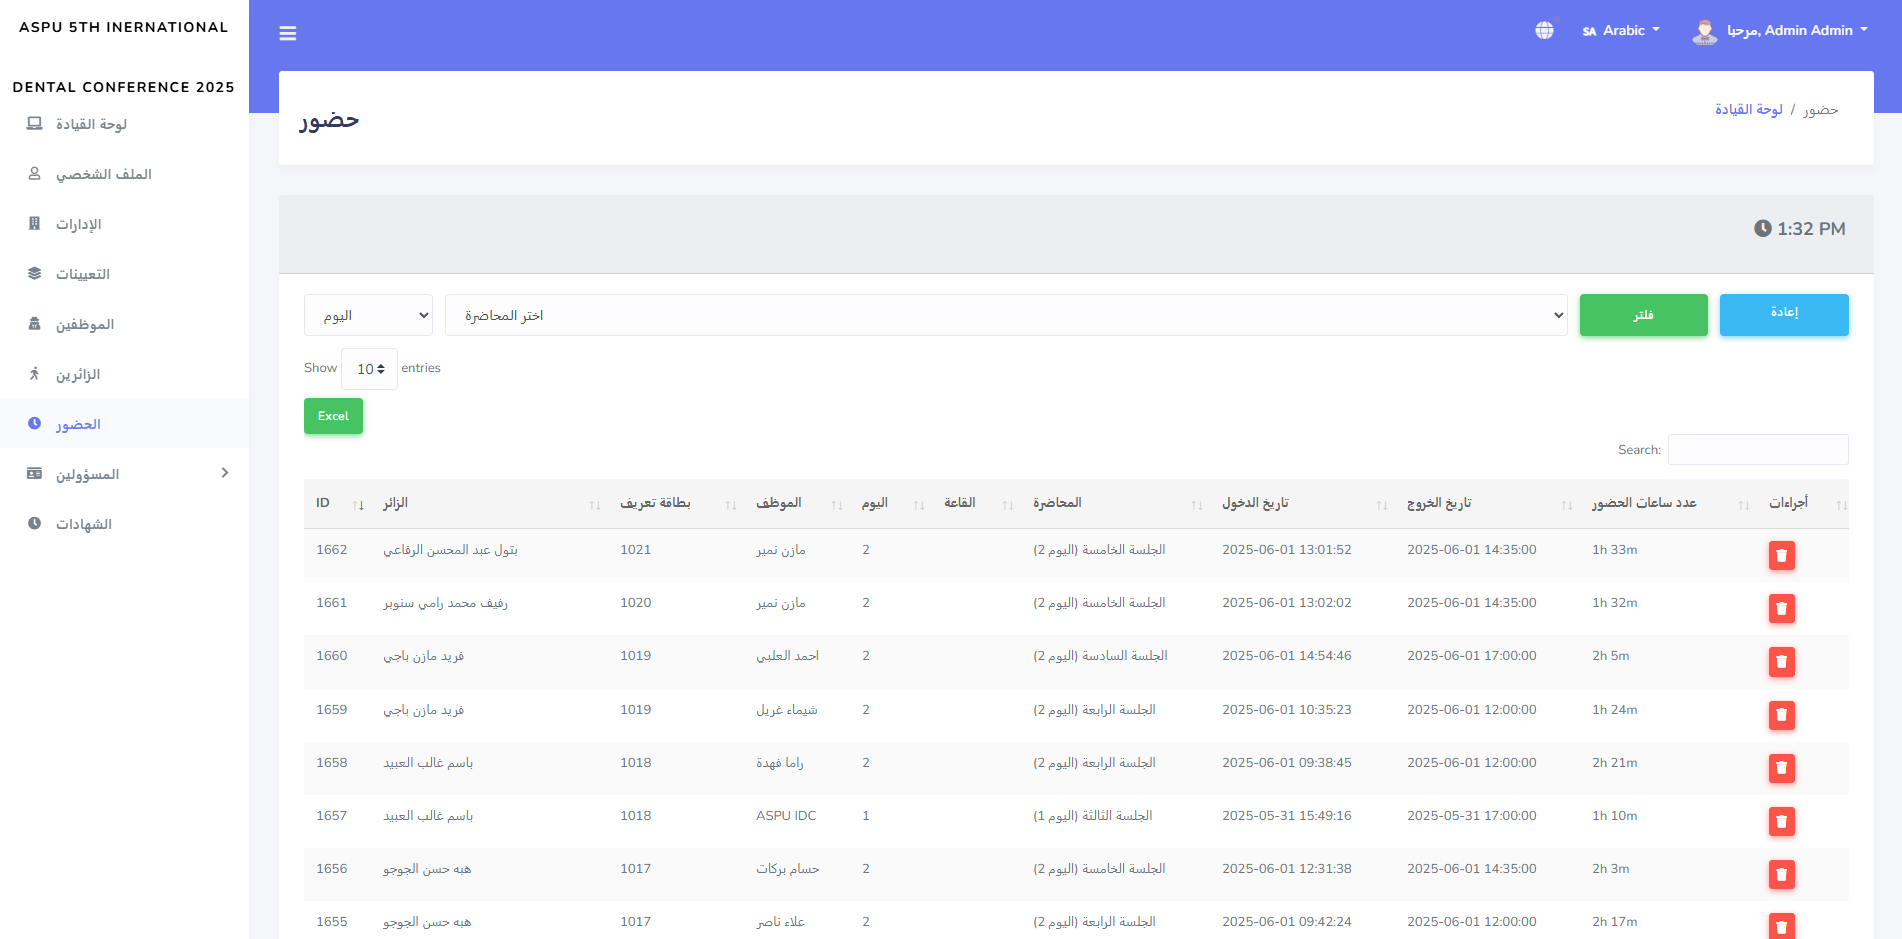Screen dimensions: 1902x939
Task: Click the globe icon in header
Action: point(1544,31)
